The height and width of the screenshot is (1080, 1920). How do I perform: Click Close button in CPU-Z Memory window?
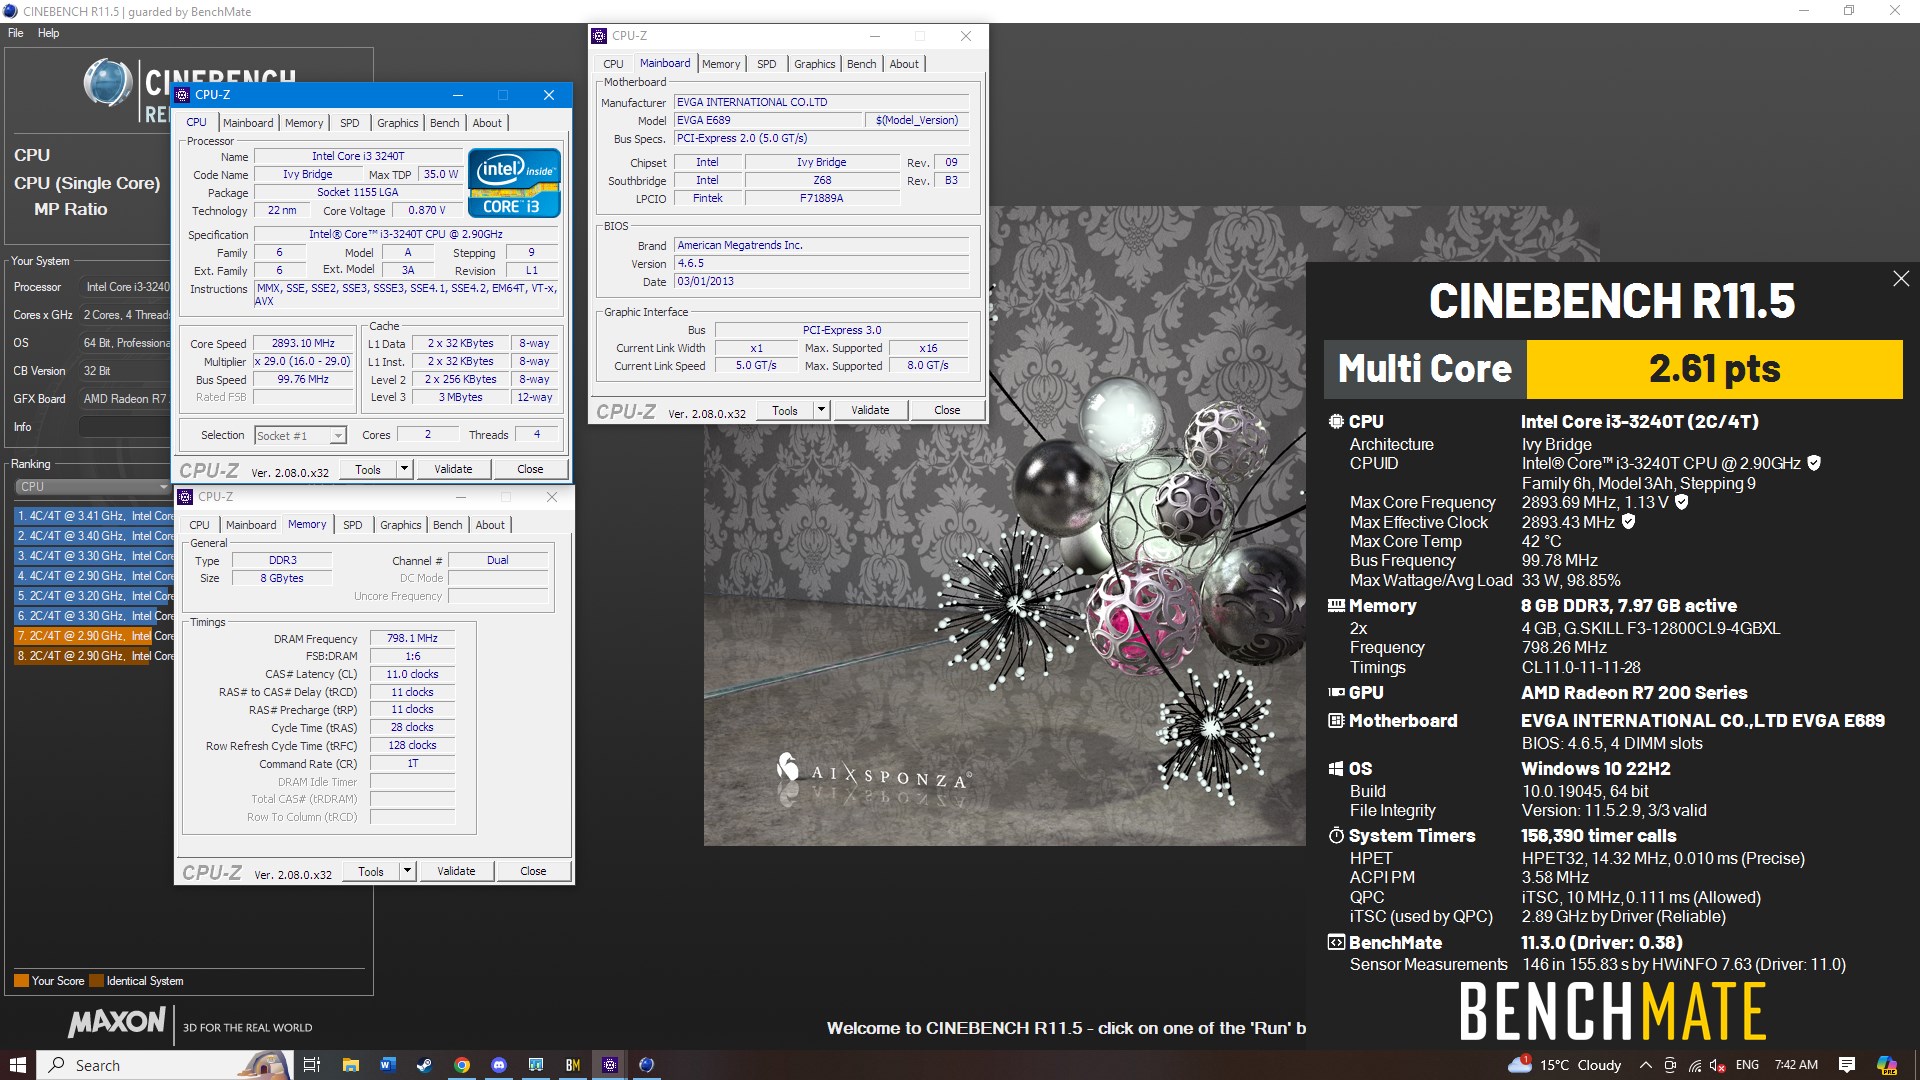[533, 871]
